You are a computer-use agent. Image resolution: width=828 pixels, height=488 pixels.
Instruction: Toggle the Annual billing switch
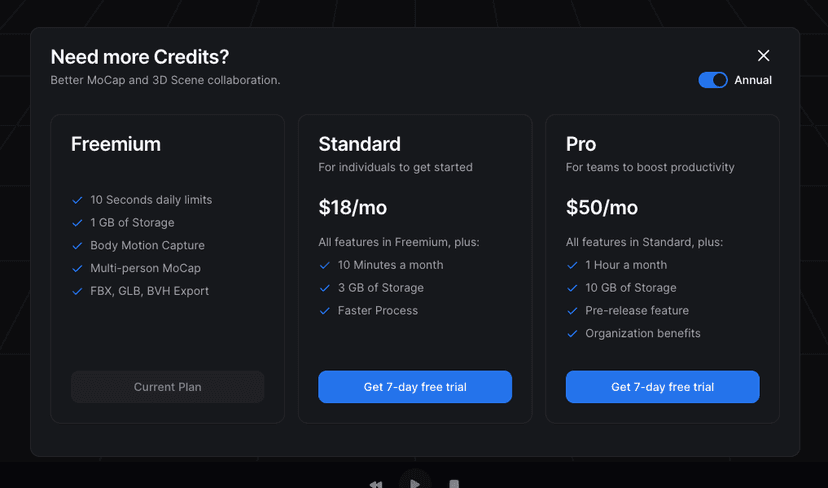[x=713, y=80]
